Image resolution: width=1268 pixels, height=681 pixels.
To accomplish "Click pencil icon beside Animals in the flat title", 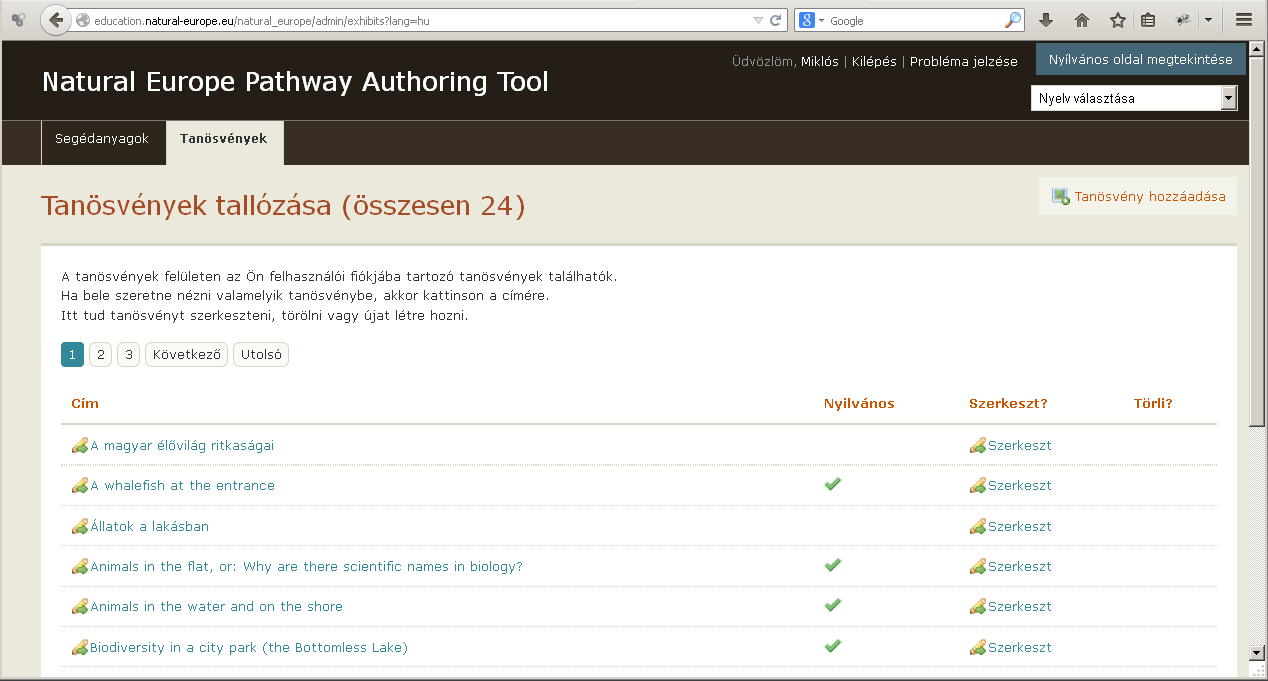I will point(80,567).
